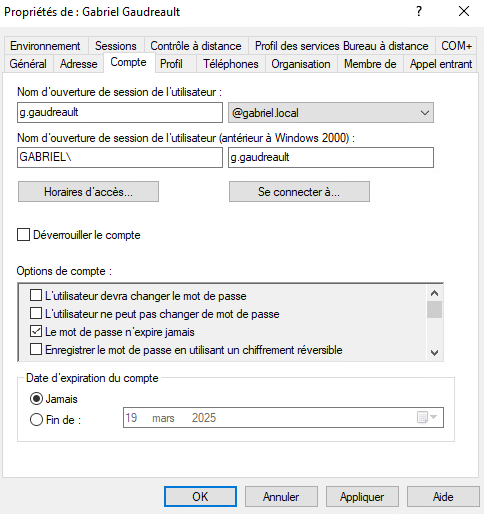
Task: Enable L'utilisateur devra changer le mot de passe
Action: (x=36, y=296)
